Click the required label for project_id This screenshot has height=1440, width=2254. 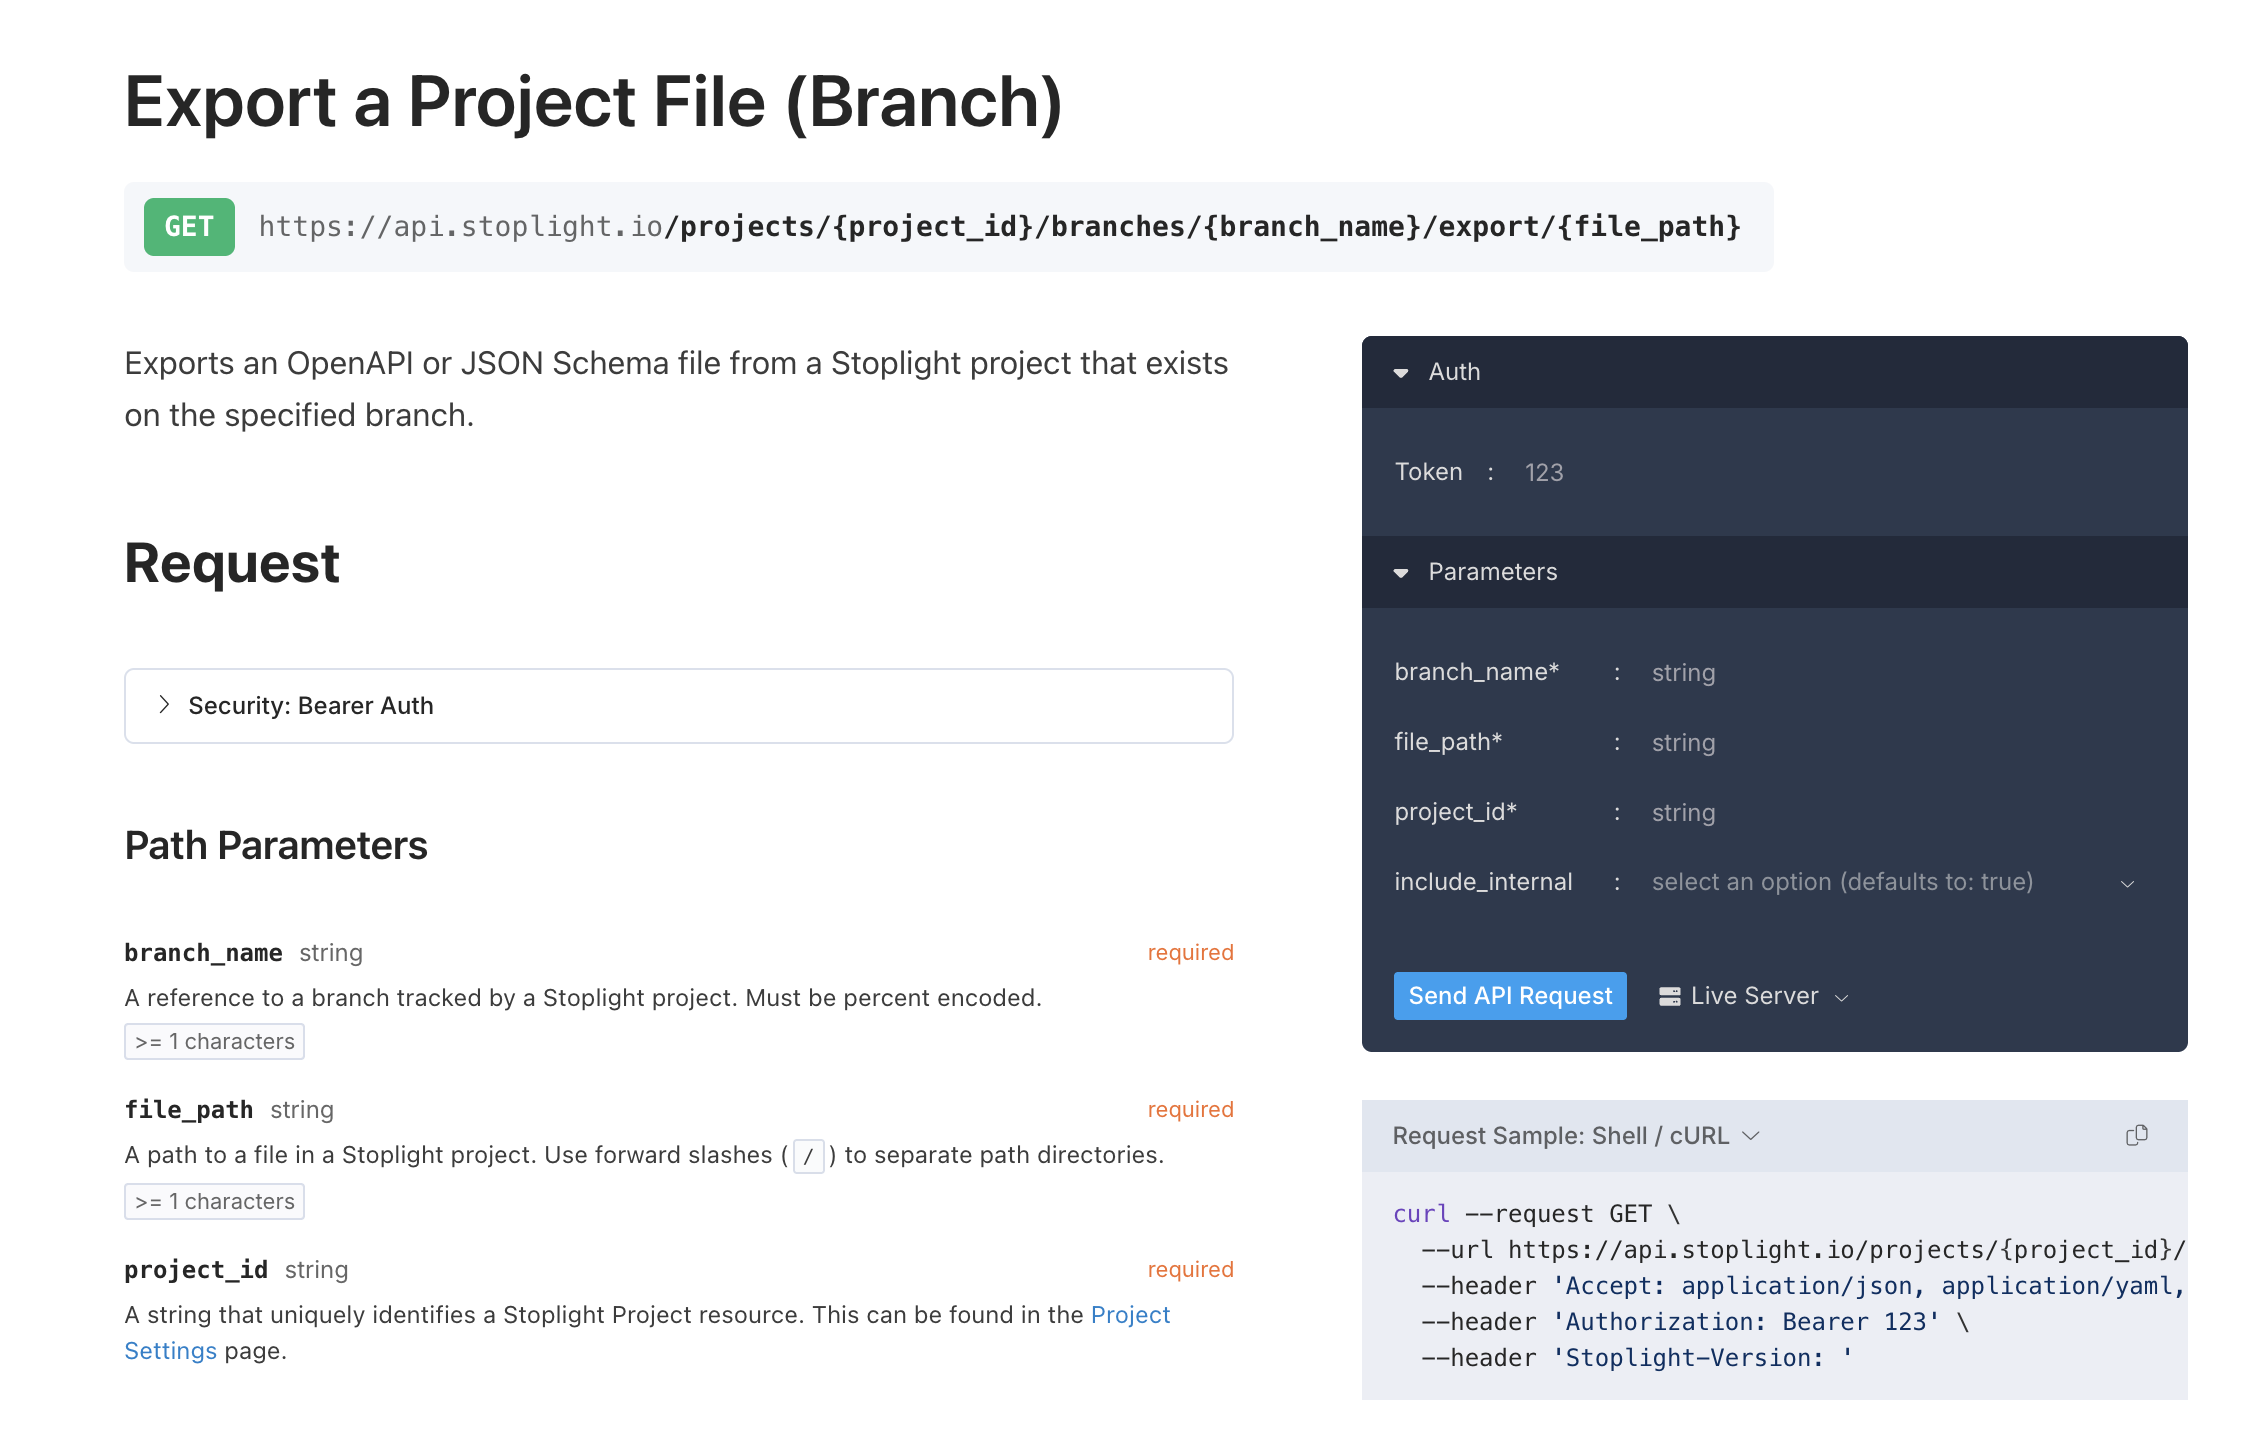(x=1190, y=1270)
